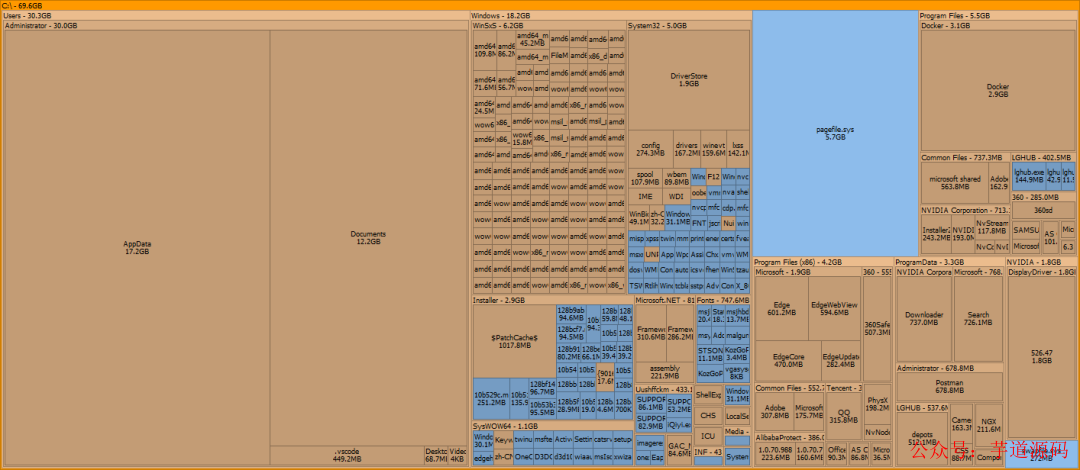
Task: Click the Program Files (x86) - 4.2GB header
Action: pos(823,263)
